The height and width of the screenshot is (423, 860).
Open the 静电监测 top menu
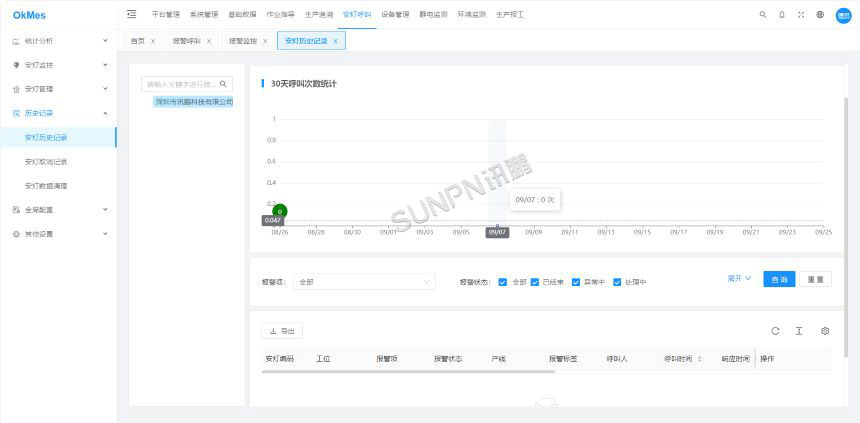(x=433, y=15)
